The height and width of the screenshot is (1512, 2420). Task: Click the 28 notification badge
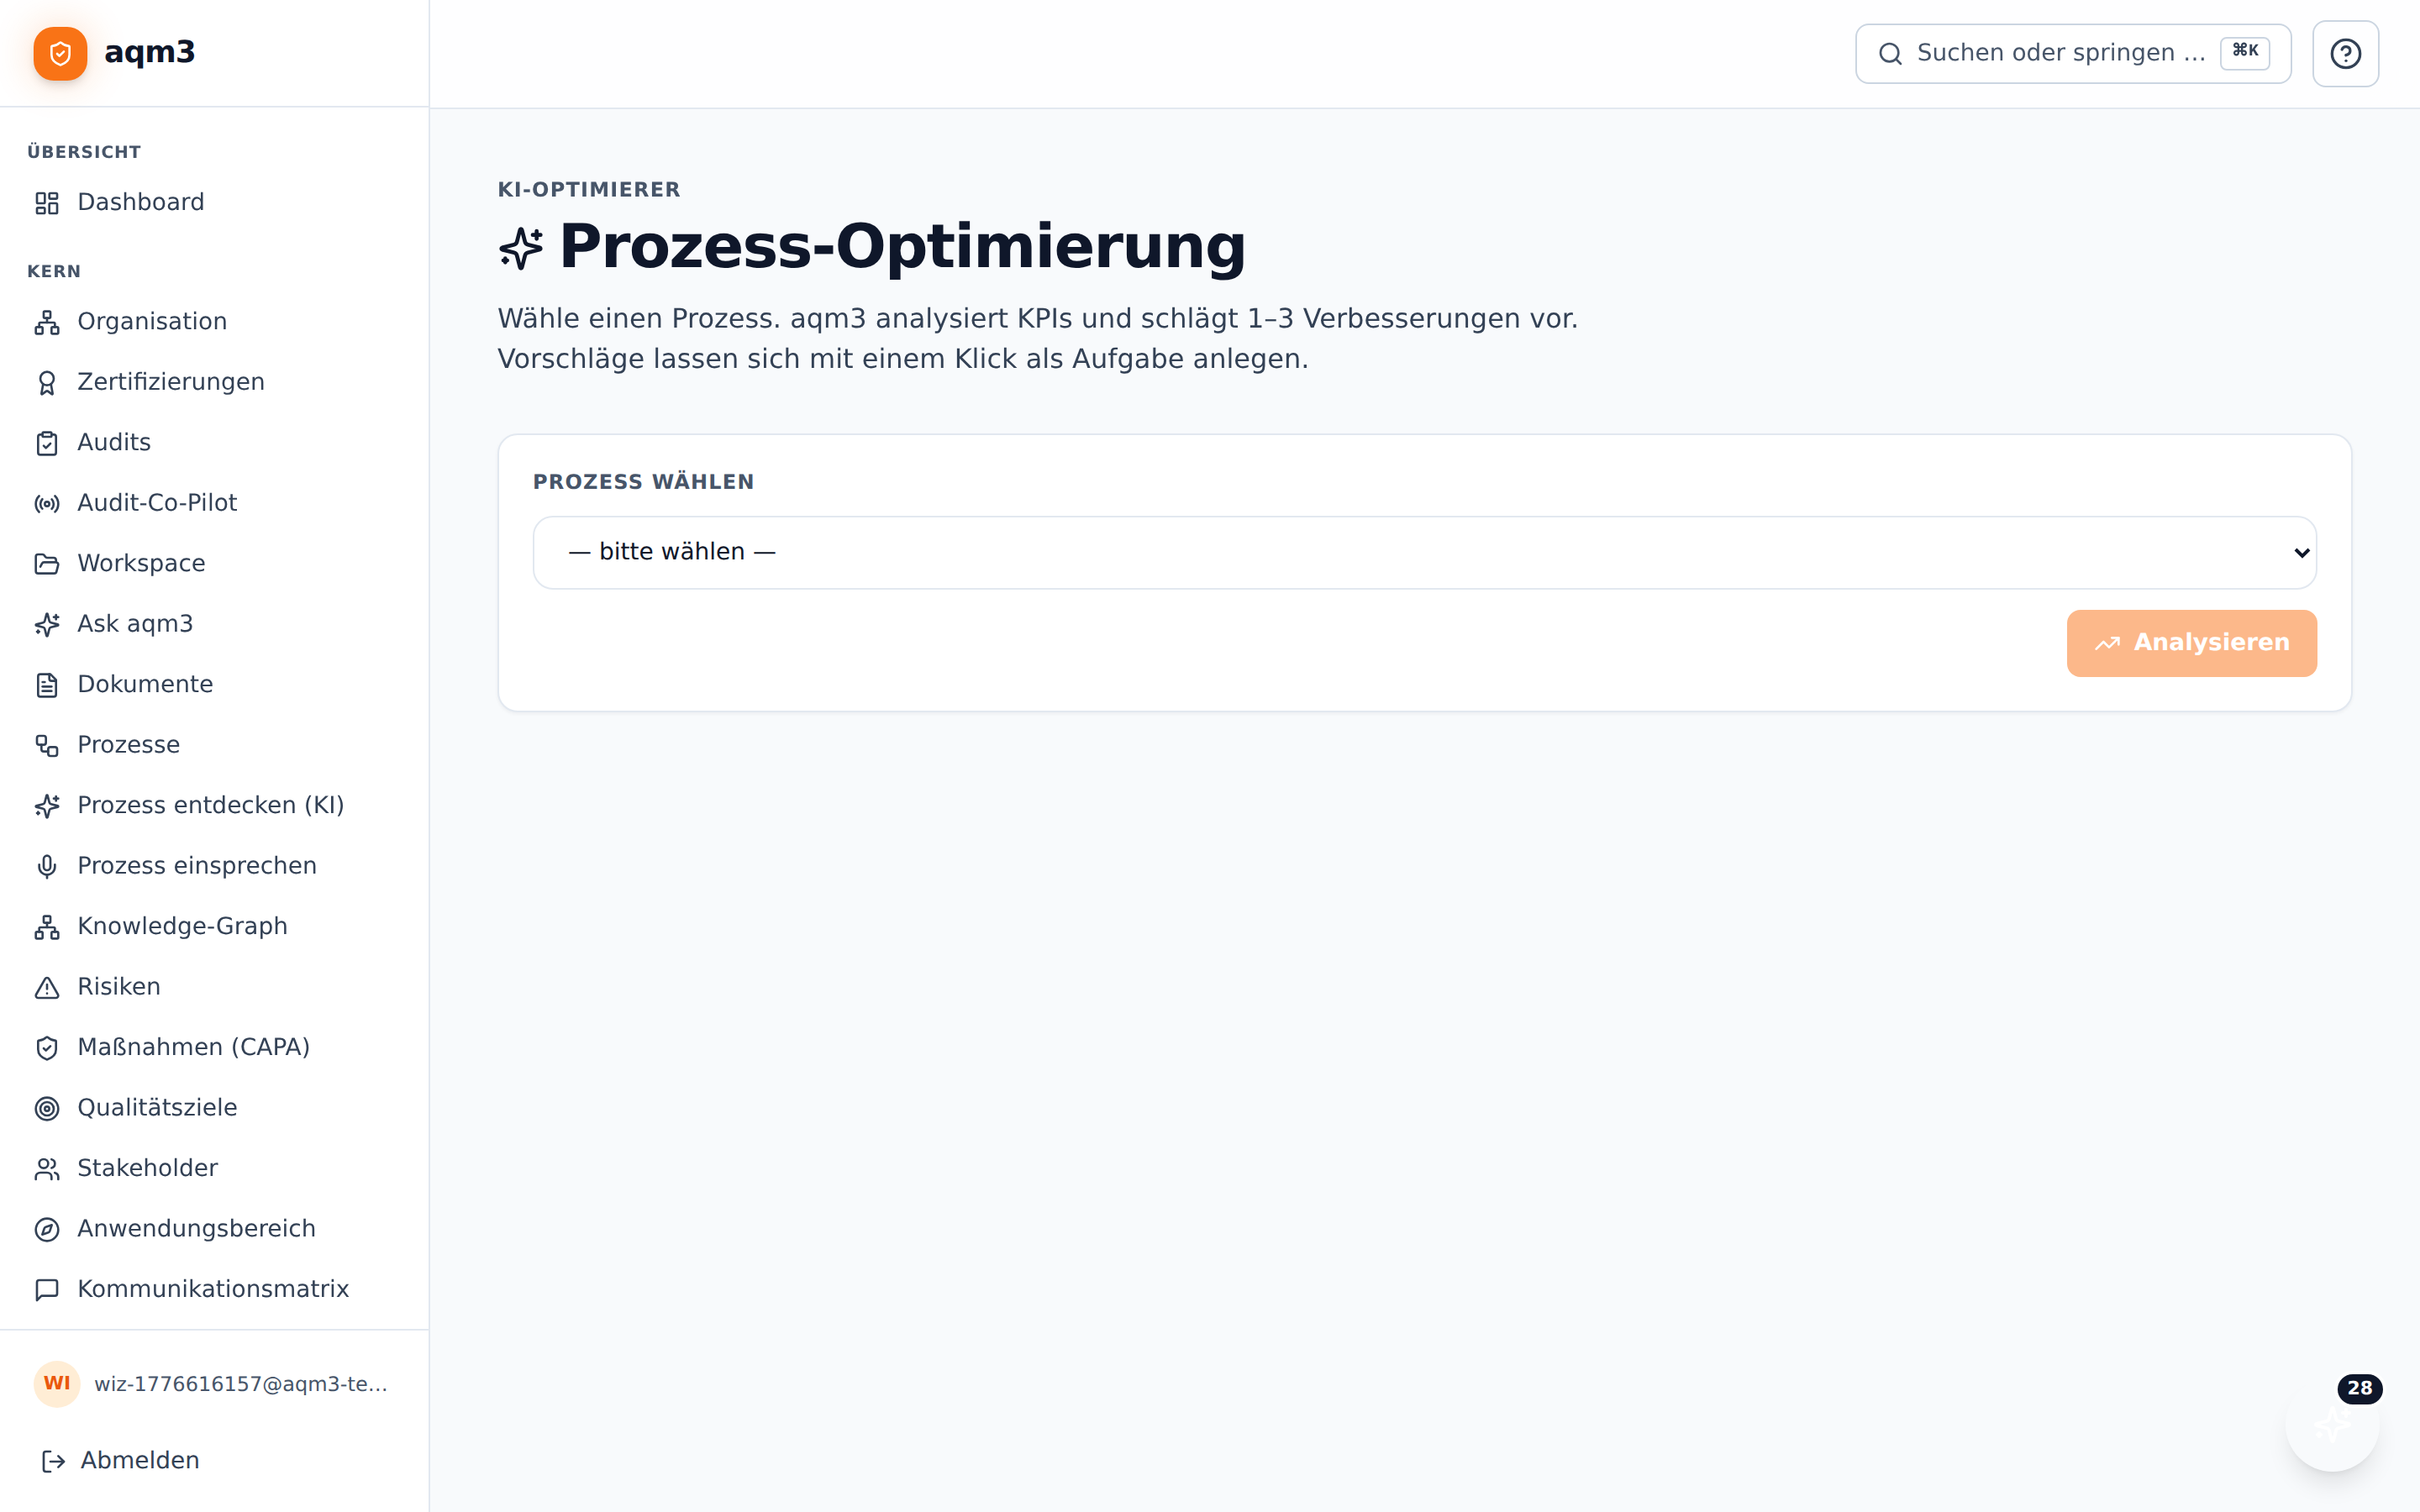click(2359, 1388)
